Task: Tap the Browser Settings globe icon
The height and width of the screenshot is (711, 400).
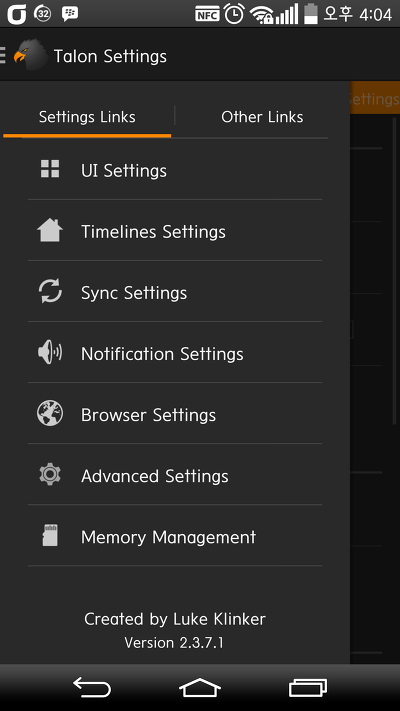Action: click(x=50, y=414)
